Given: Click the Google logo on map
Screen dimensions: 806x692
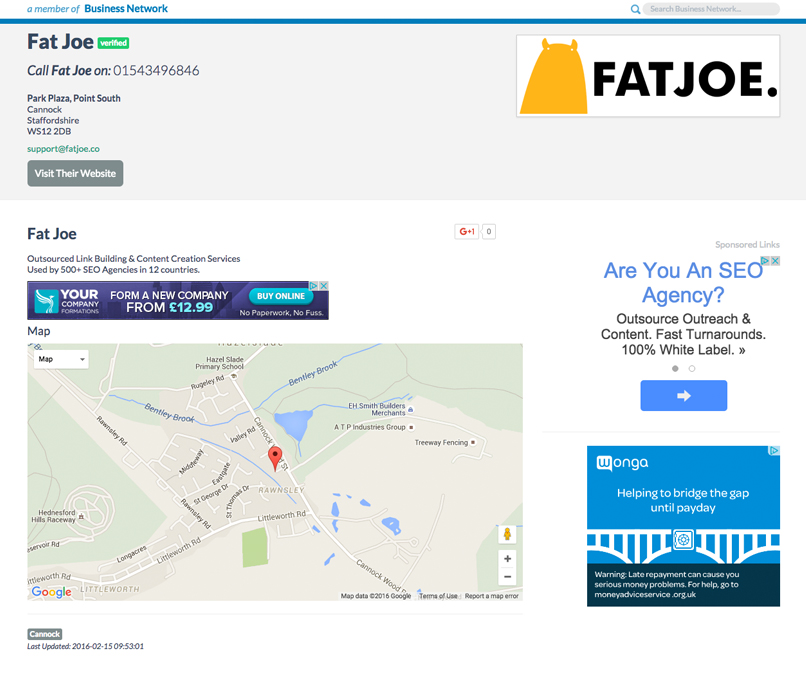Looking at the screenshot, I should click(51, 592).
